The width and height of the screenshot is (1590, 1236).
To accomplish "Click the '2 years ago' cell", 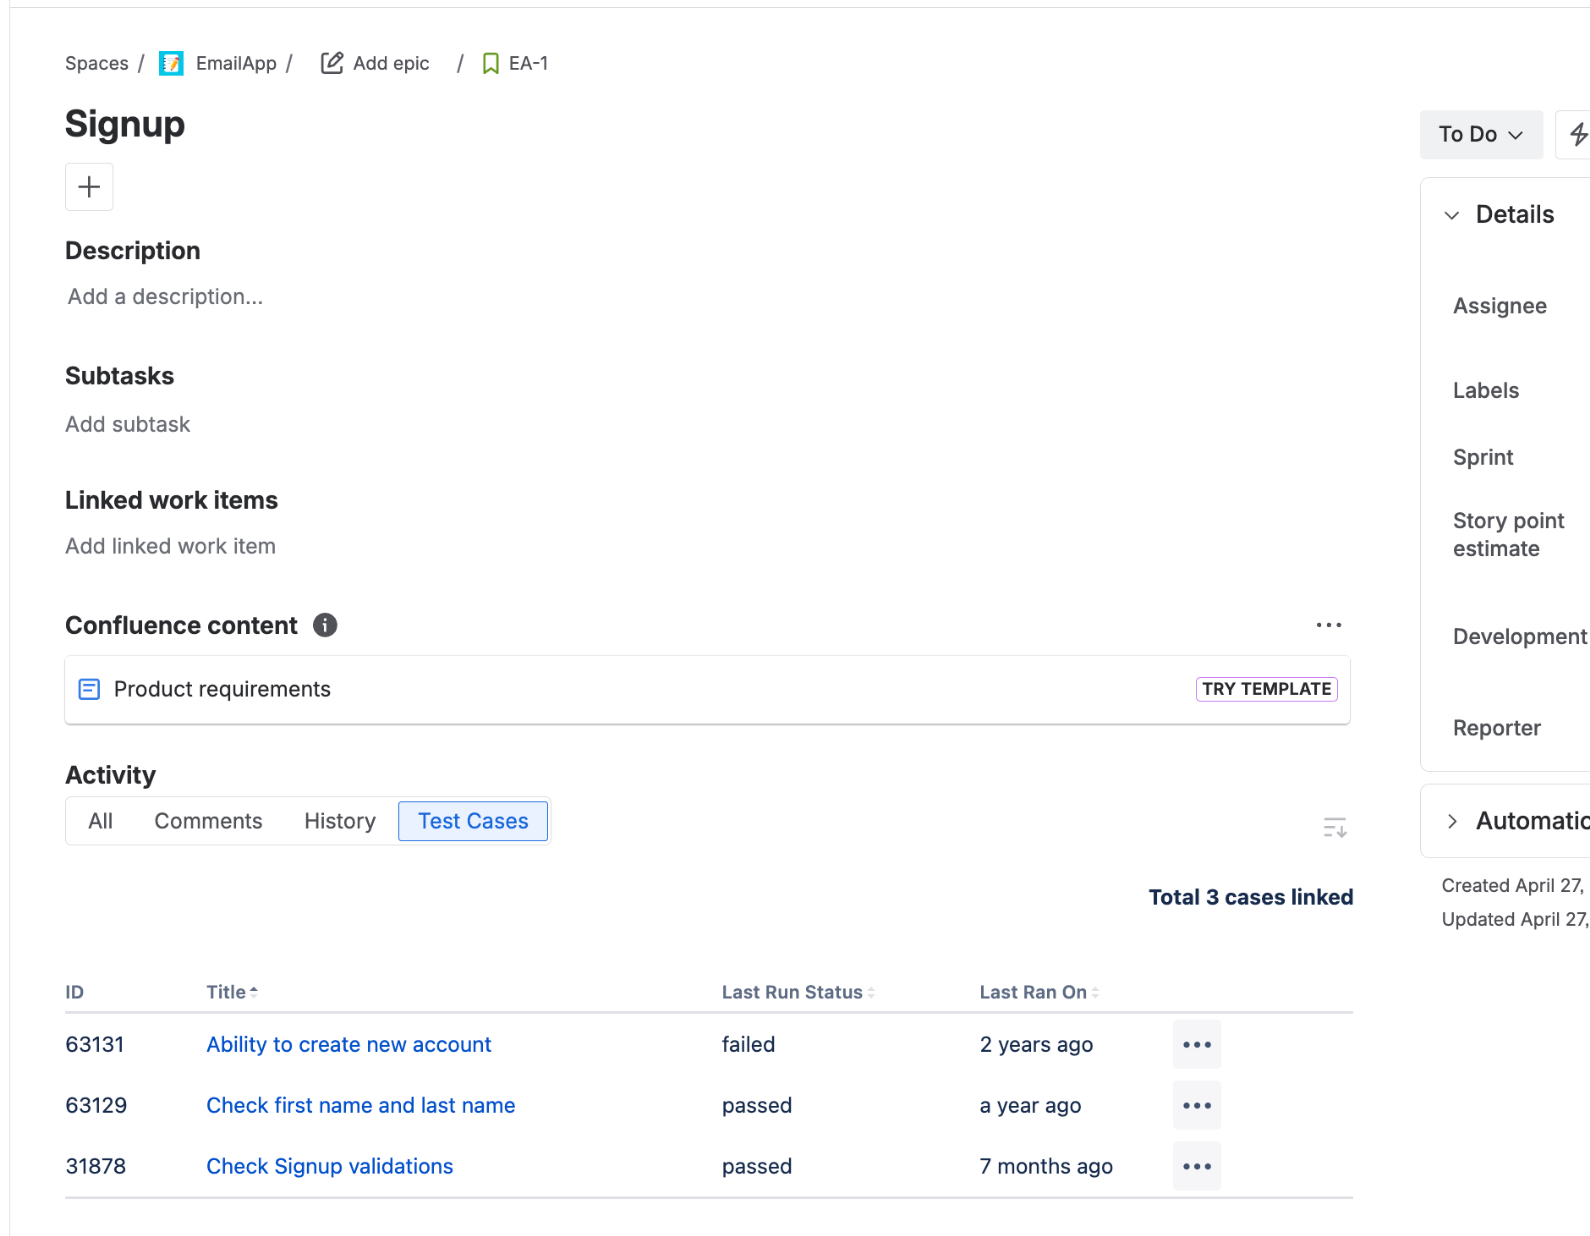I will click(x=1036, y=1045).
